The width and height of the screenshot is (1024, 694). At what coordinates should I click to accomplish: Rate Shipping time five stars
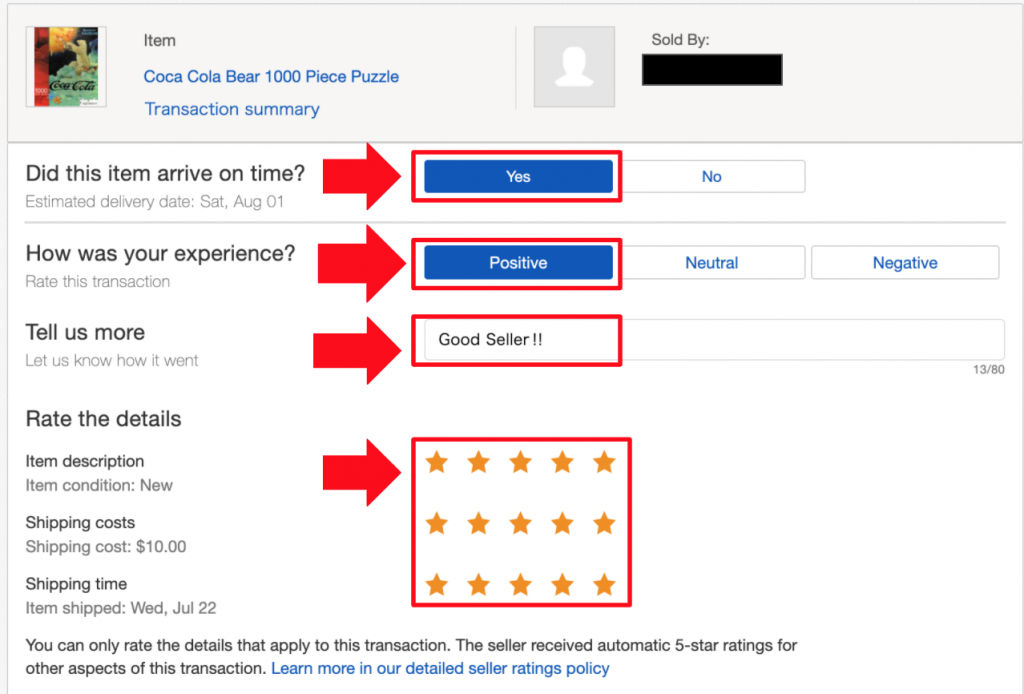[x=604, y=584]
